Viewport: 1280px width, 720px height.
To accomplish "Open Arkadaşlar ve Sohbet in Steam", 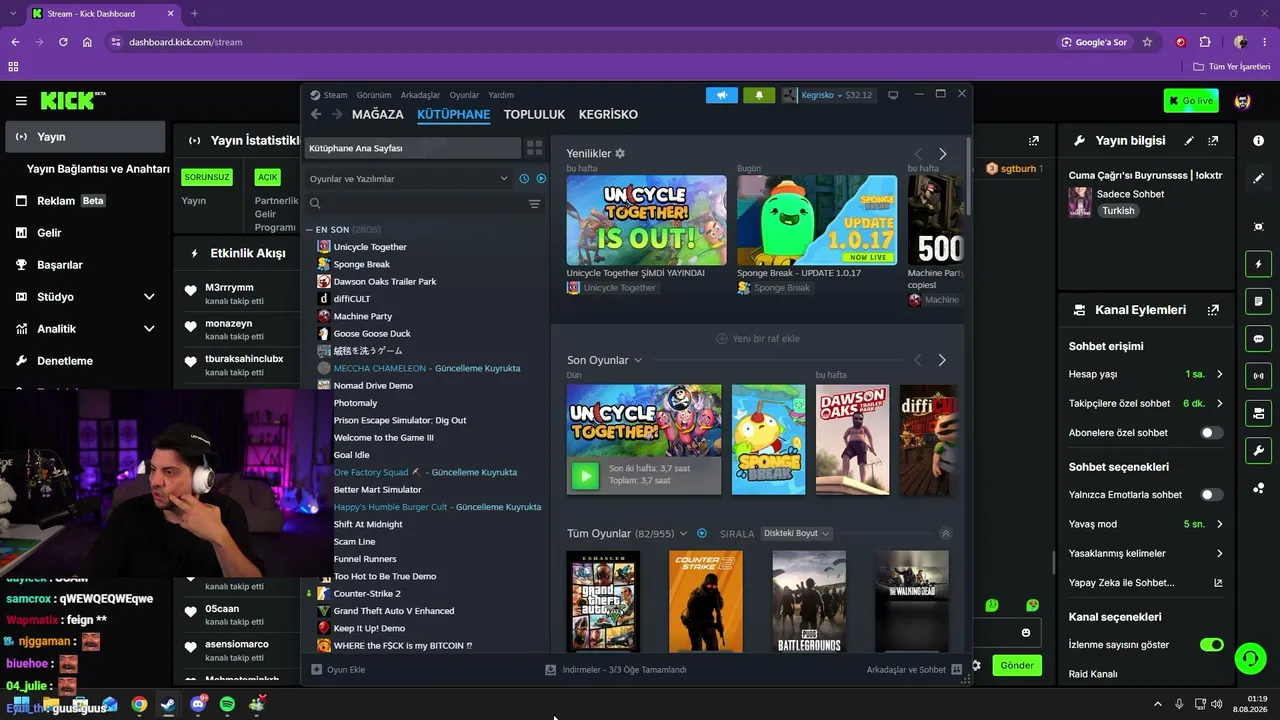I will 914,670.
